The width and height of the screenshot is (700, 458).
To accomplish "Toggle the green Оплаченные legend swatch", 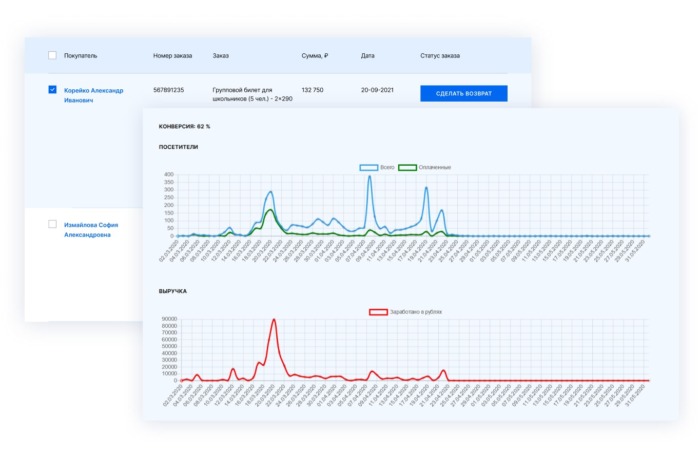I will click(407, 166).
